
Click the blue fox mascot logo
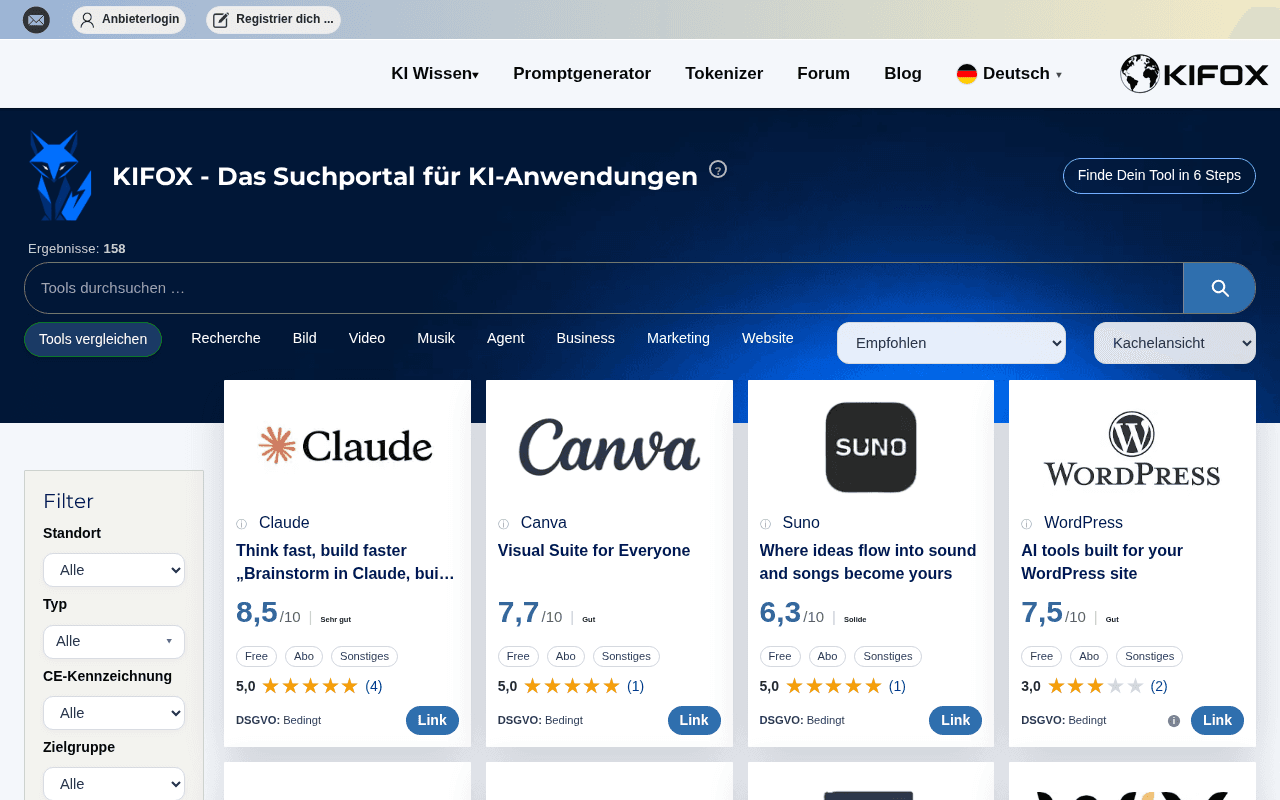60,175
